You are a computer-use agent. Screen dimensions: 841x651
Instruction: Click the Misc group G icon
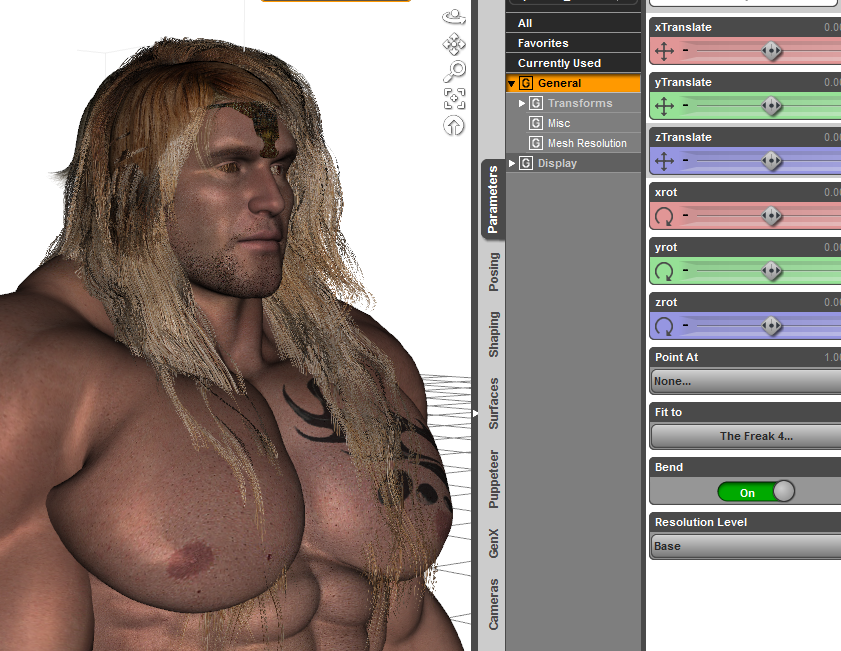536,123
